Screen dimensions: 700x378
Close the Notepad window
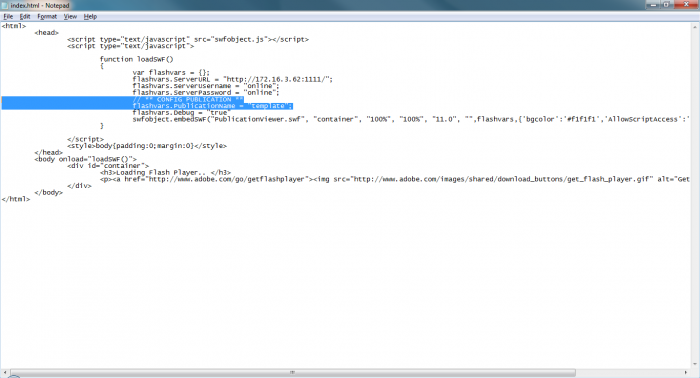click(686, 4)
